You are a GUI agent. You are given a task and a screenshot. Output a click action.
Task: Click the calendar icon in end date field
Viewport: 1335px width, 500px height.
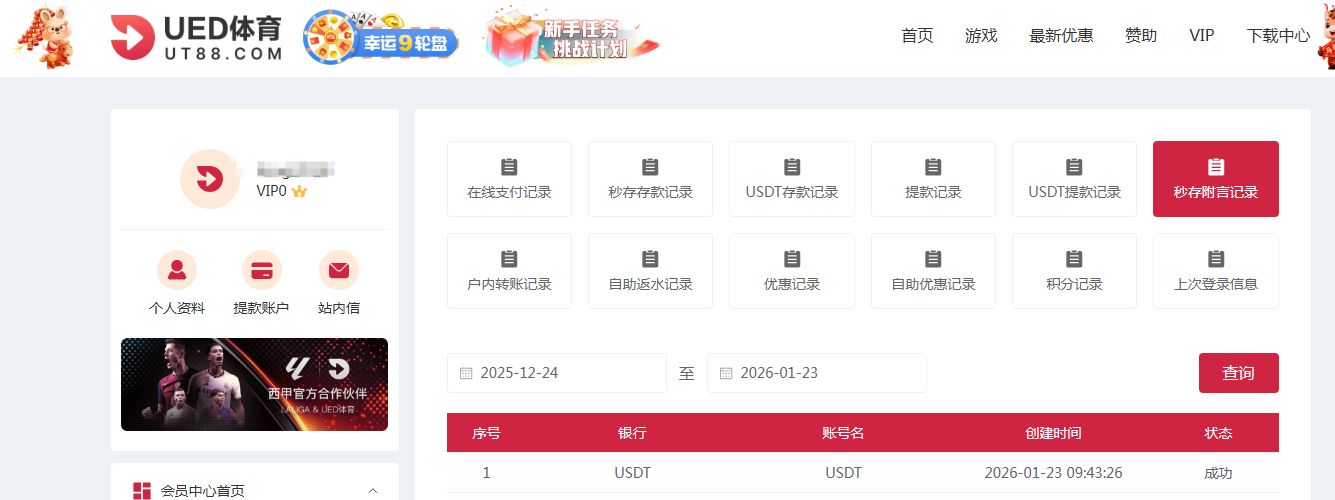[x=726, y=373]
